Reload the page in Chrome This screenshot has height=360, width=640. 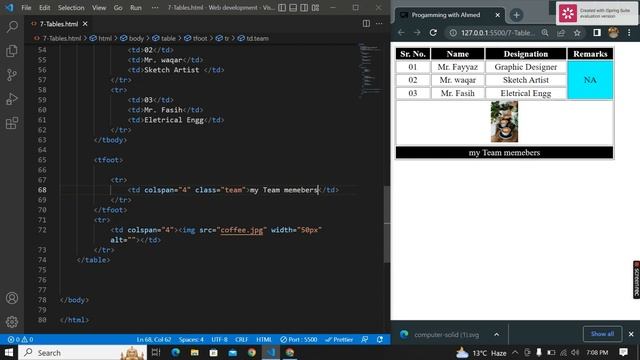433,33
